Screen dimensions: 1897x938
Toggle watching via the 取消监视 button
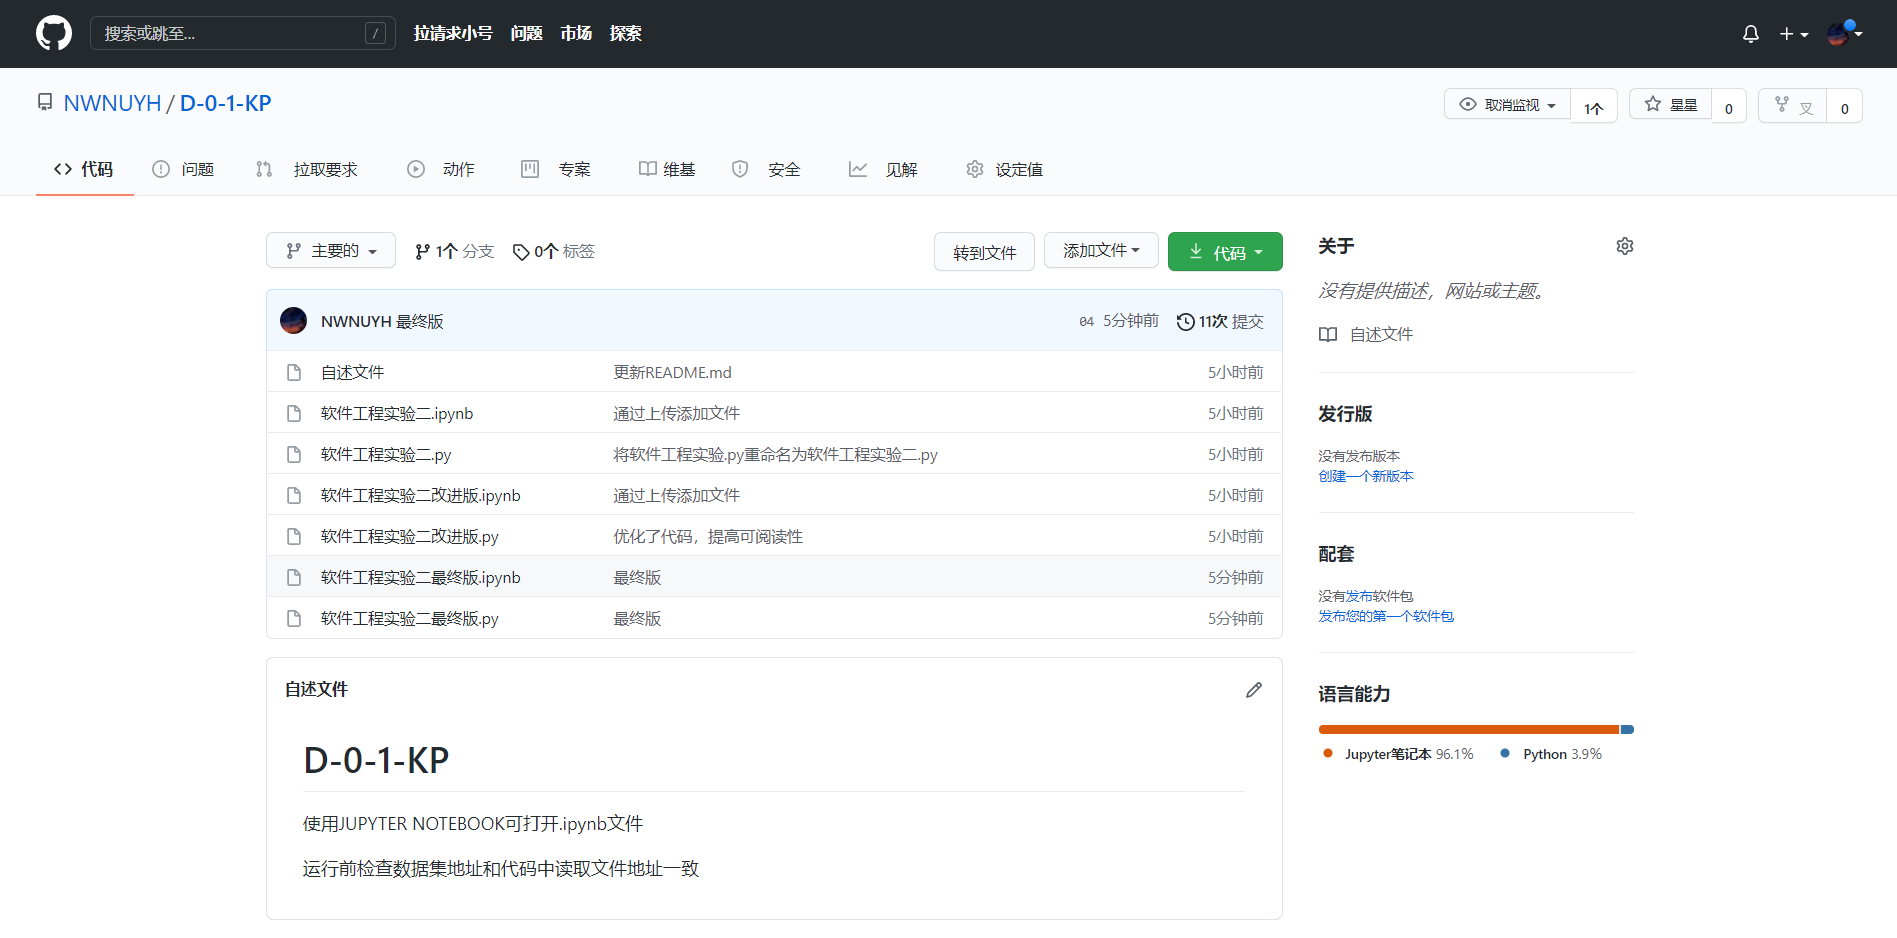[x=1507, y=105]
